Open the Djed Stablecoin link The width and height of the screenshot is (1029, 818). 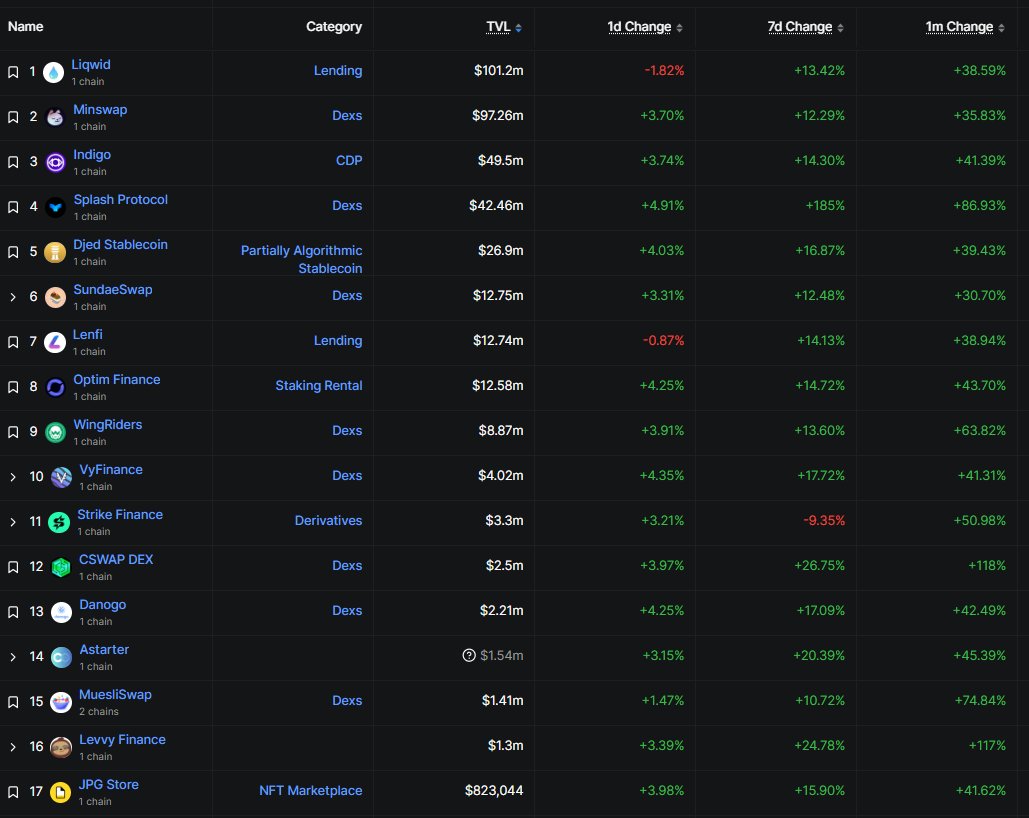[x=120, y=244]
